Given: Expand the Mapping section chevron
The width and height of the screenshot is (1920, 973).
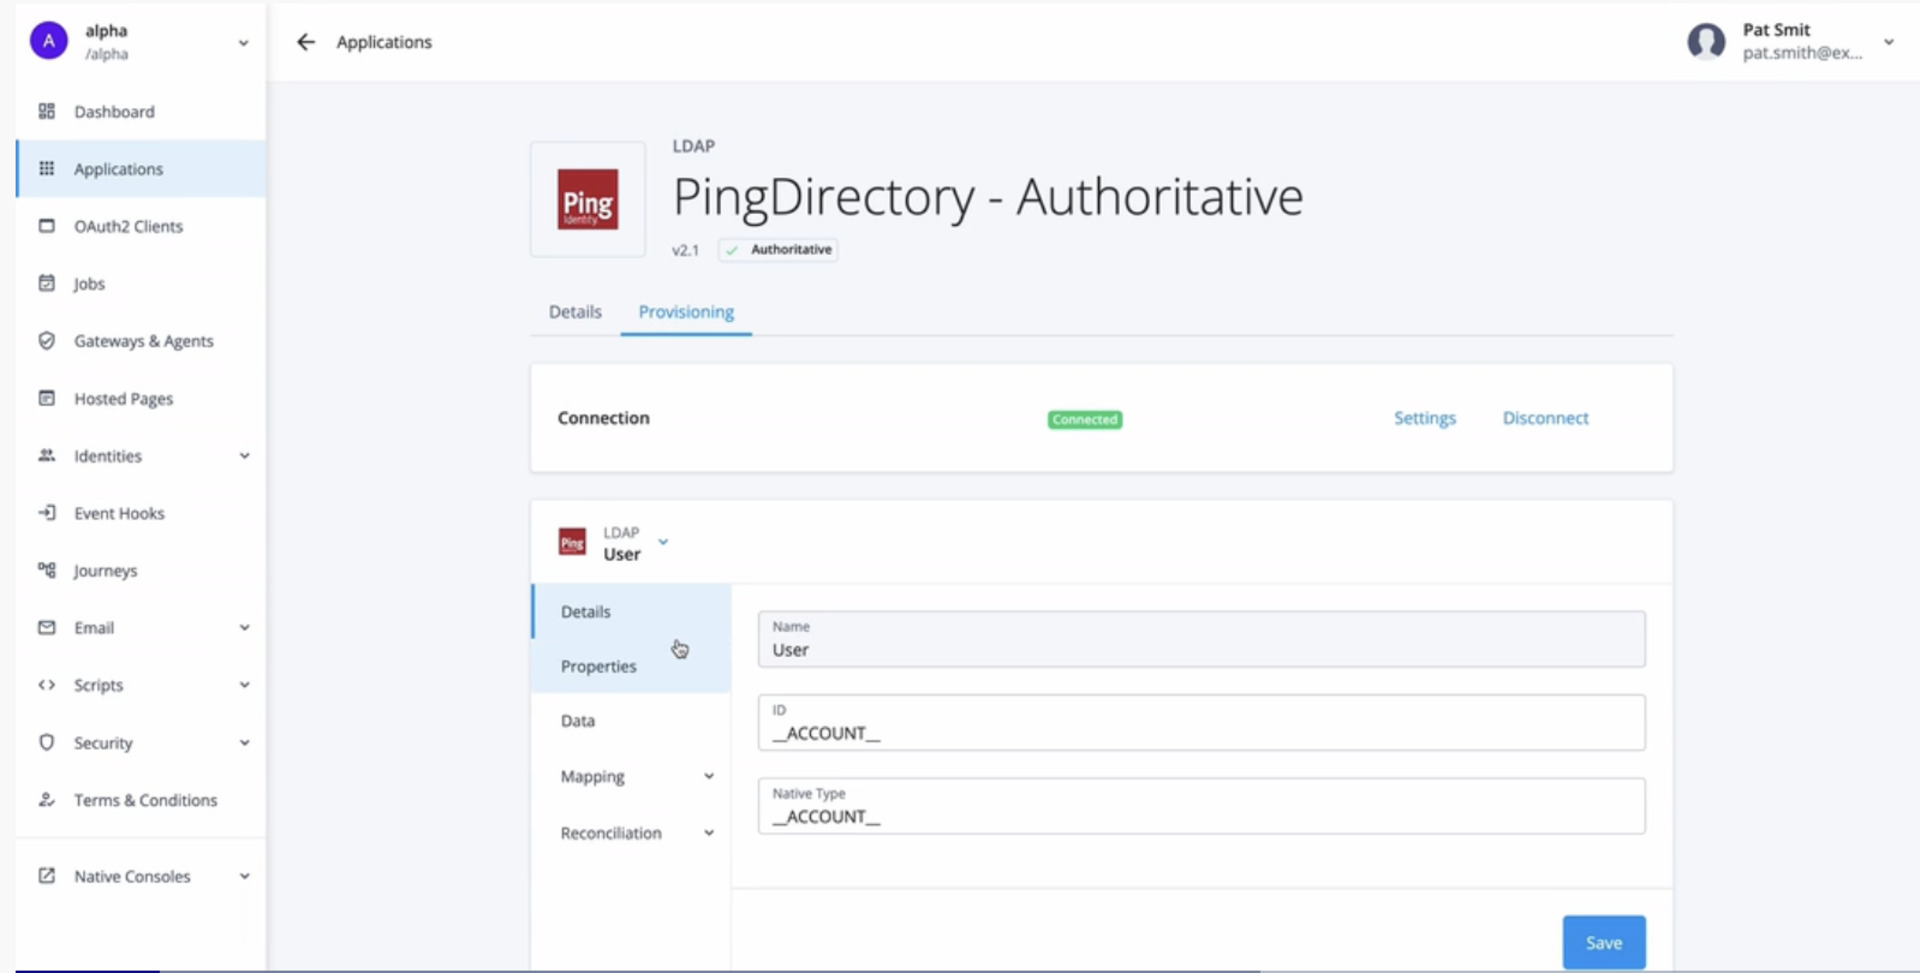Looking at the screenshot, I should (x=709, y=775).
